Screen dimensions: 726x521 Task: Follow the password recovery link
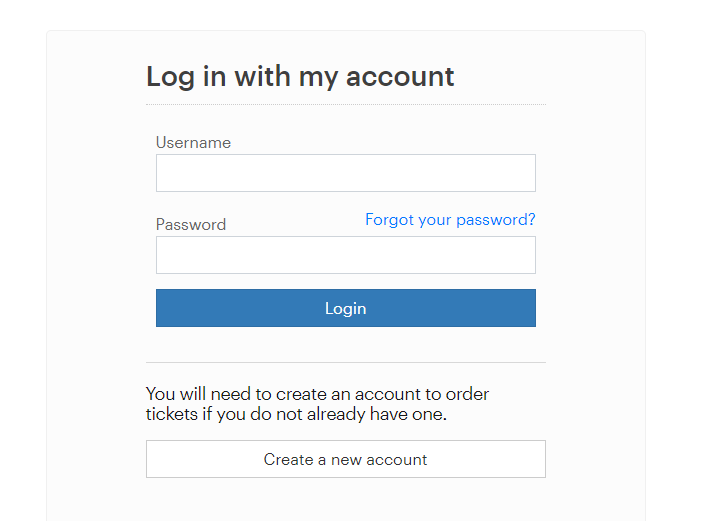pyautogui.click(x=450, y=220)
